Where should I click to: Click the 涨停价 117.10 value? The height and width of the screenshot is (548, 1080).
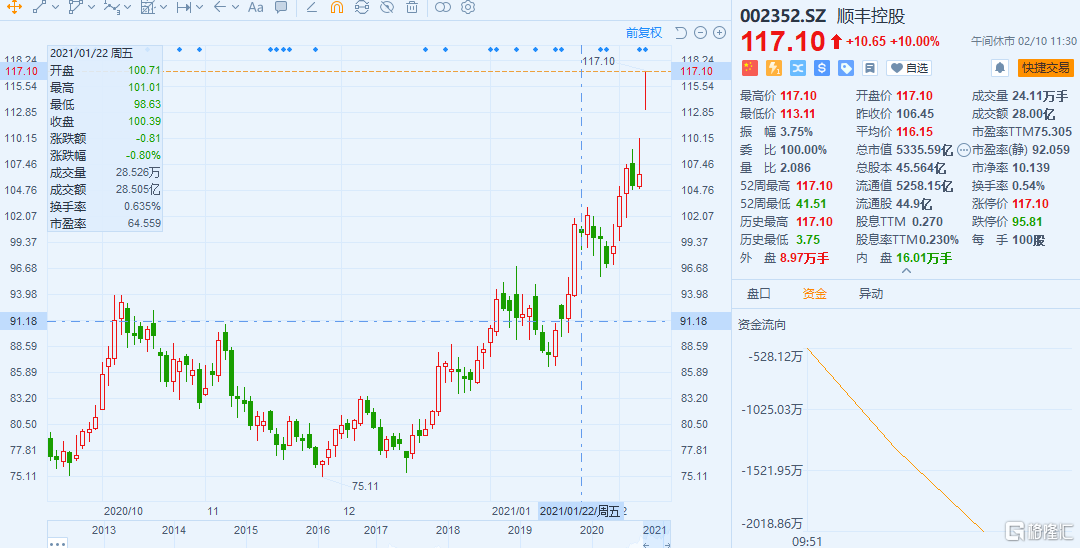pyautogui.click(x=1031, y=204)
